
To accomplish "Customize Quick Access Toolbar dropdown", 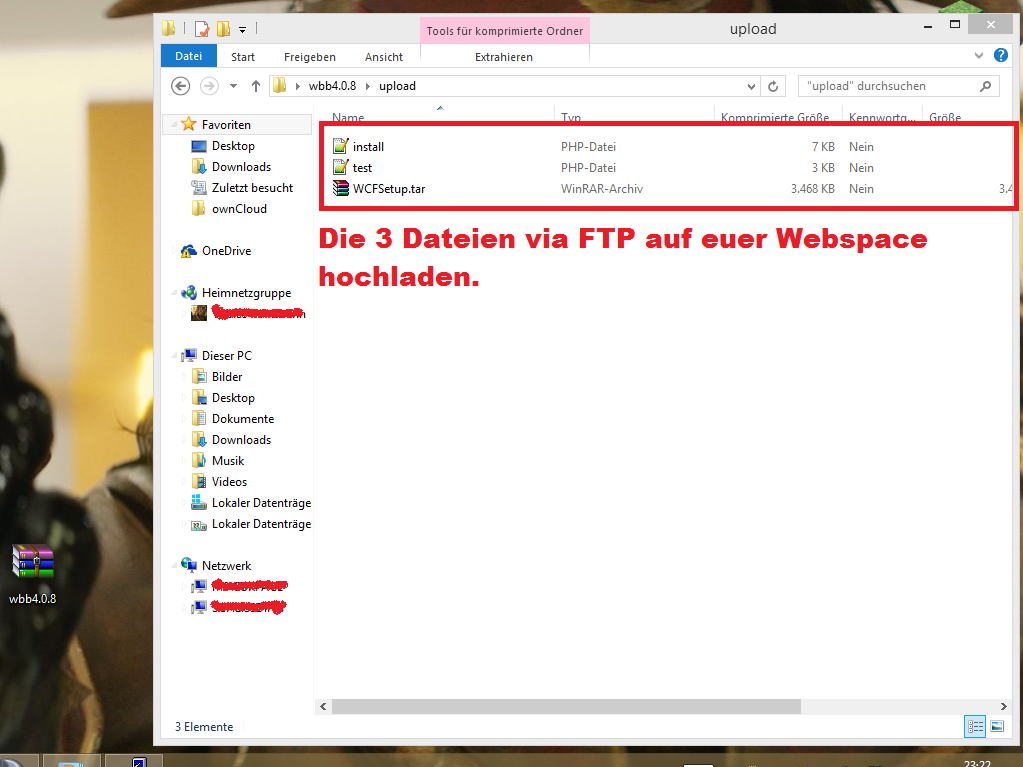I will pyautogui.click(x=242, y=30).
